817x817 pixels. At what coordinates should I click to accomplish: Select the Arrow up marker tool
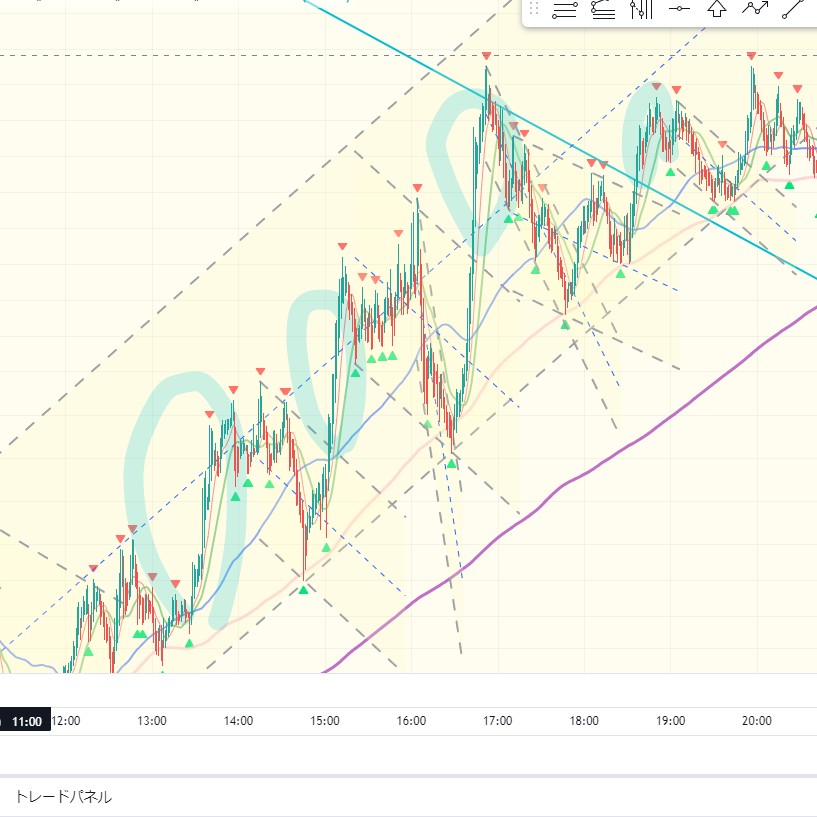[716, 10]
